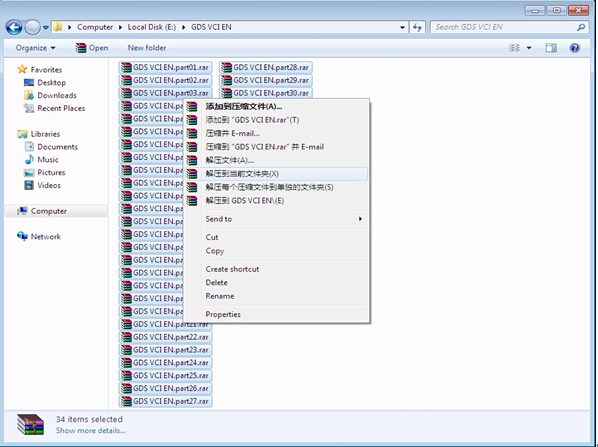Click WinRAR icon of part27.rar file

click(126, 401)
